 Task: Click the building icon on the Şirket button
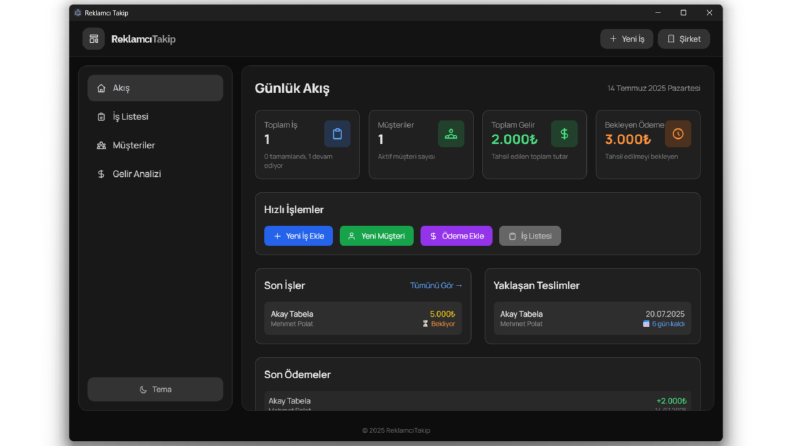671,39
